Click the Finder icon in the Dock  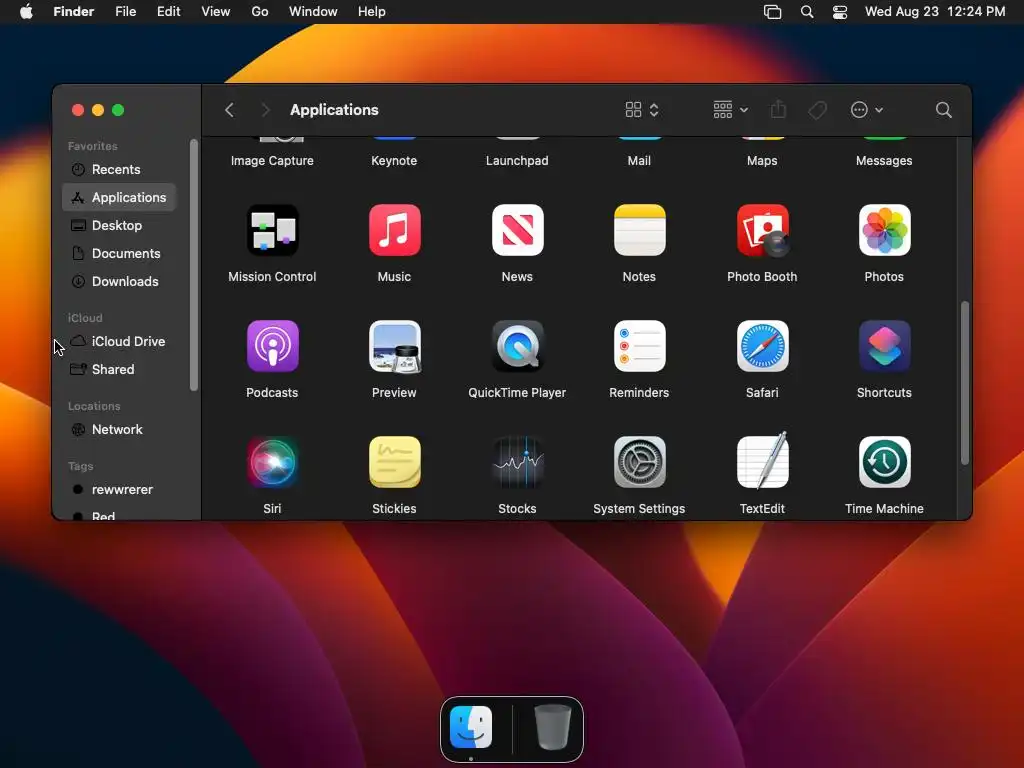(x=471, y=728)
